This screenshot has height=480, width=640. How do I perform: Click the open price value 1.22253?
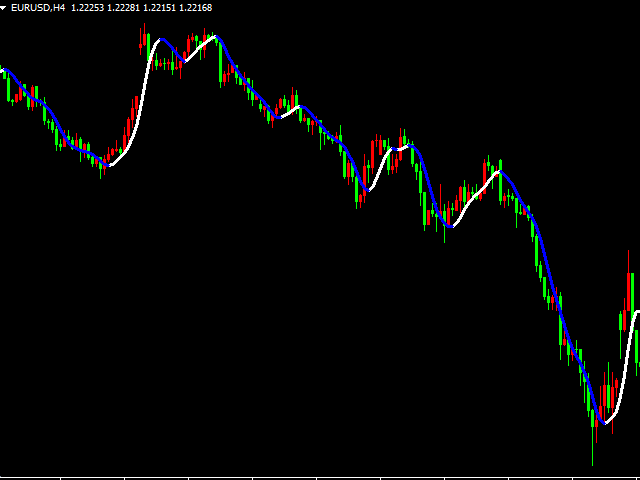pyautogui.click(x=88, y=8)
